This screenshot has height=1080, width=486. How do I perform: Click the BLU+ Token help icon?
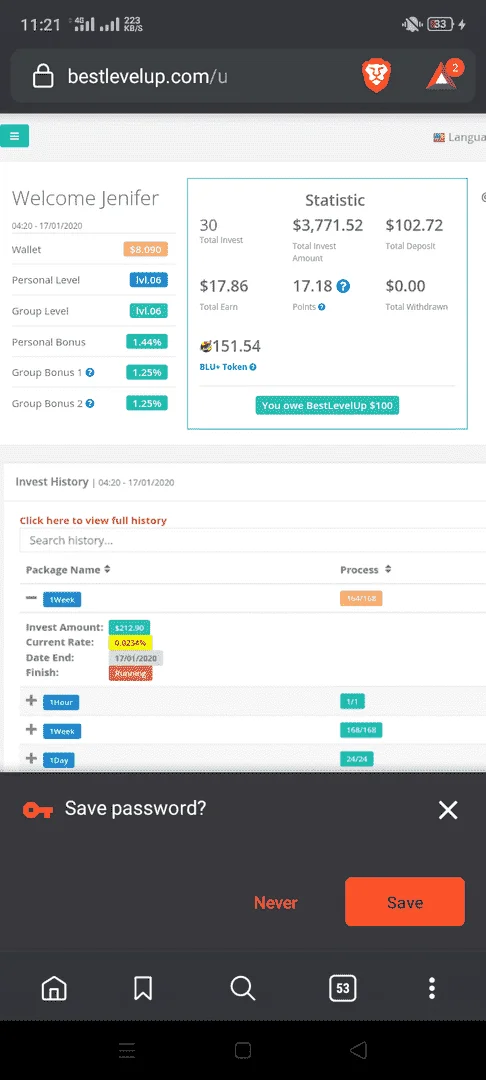click(x=253, y=367)
